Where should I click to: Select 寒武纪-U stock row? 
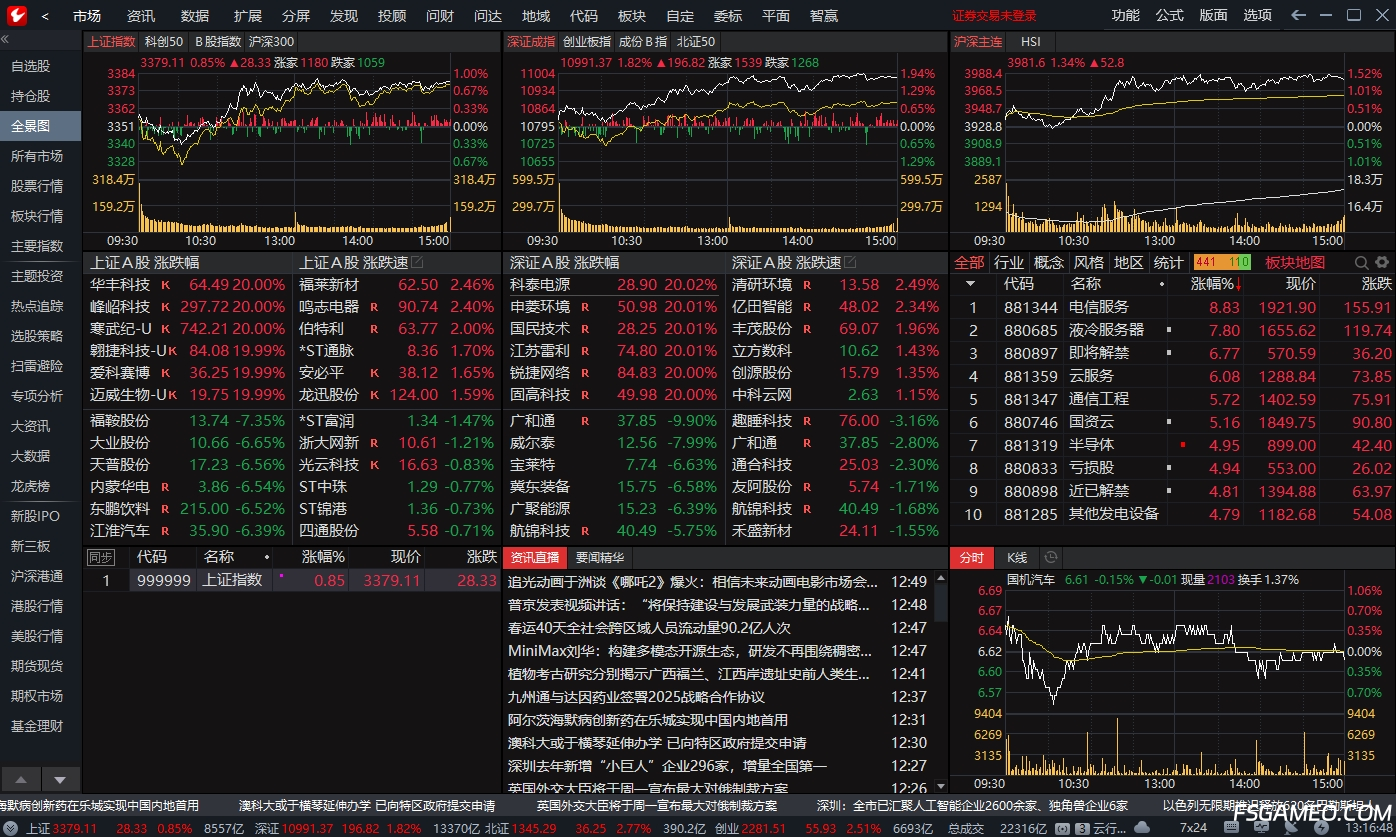[187, 328]
